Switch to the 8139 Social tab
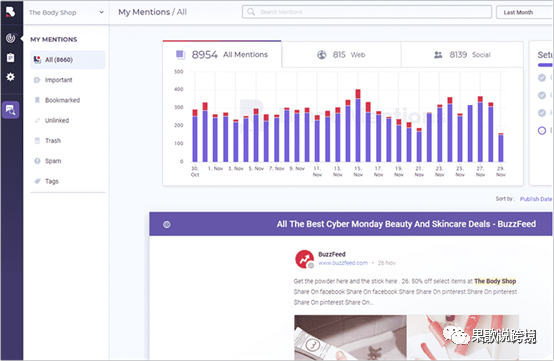 (462, 55)
